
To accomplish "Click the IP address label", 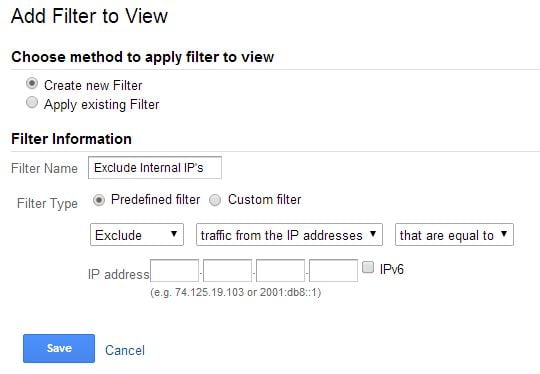I will tap(119, 274).
